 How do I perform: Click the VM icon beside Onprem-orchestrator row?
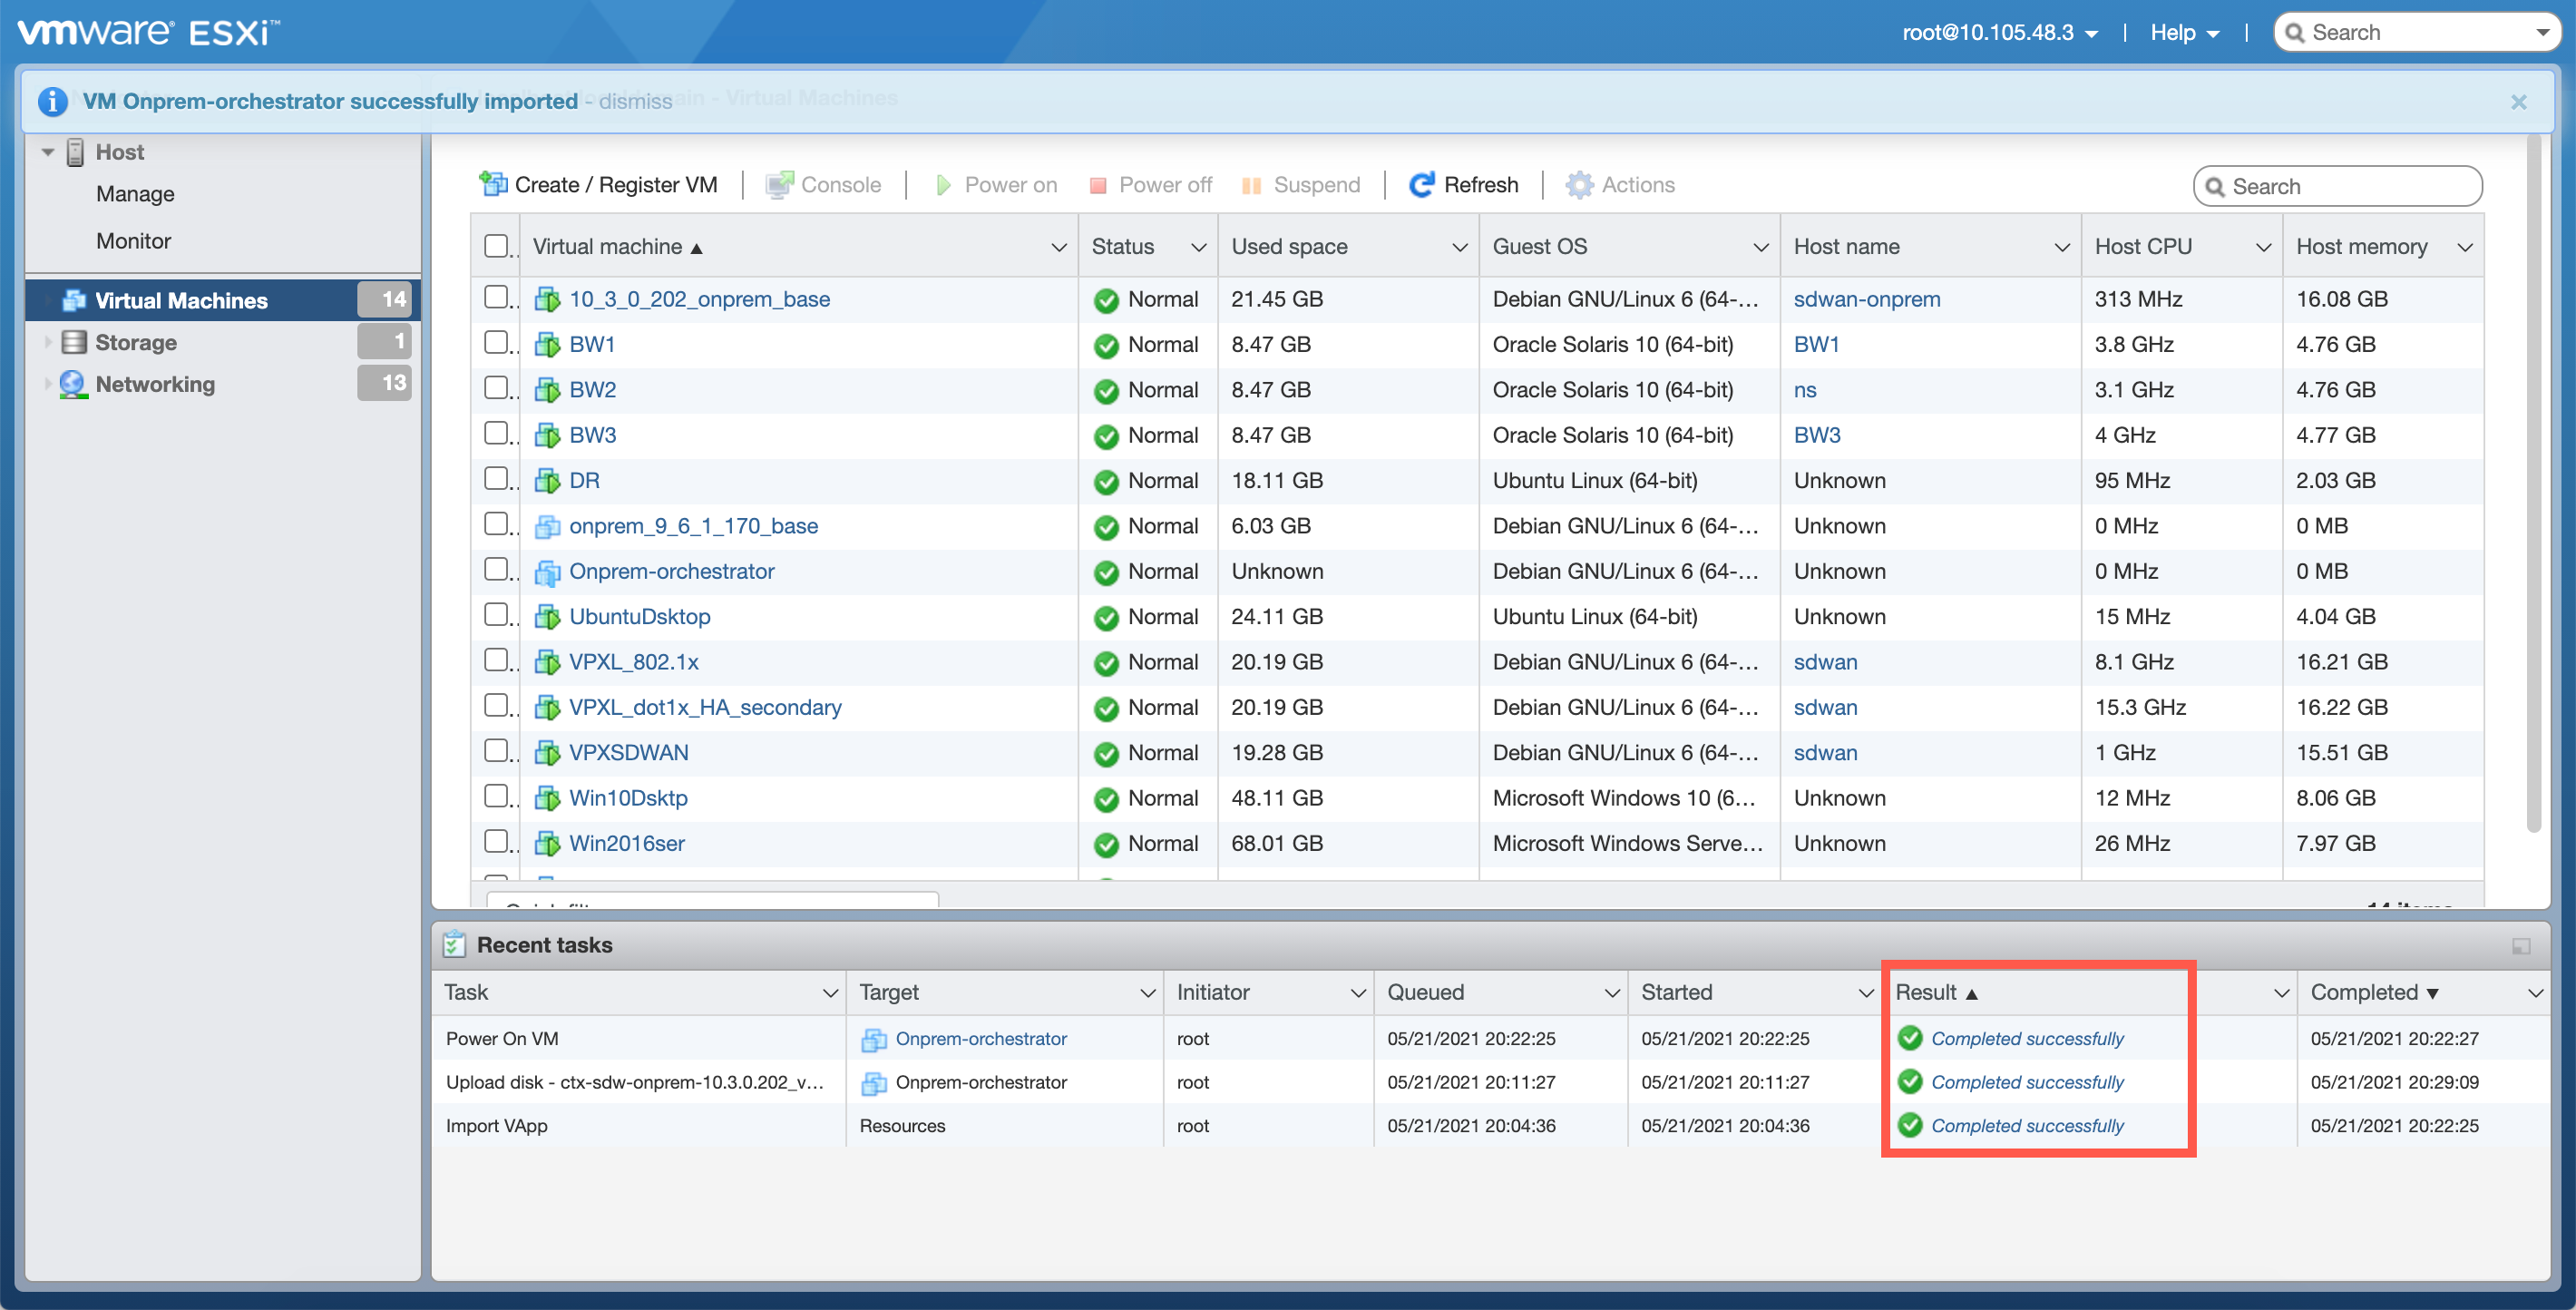(547, 572)
